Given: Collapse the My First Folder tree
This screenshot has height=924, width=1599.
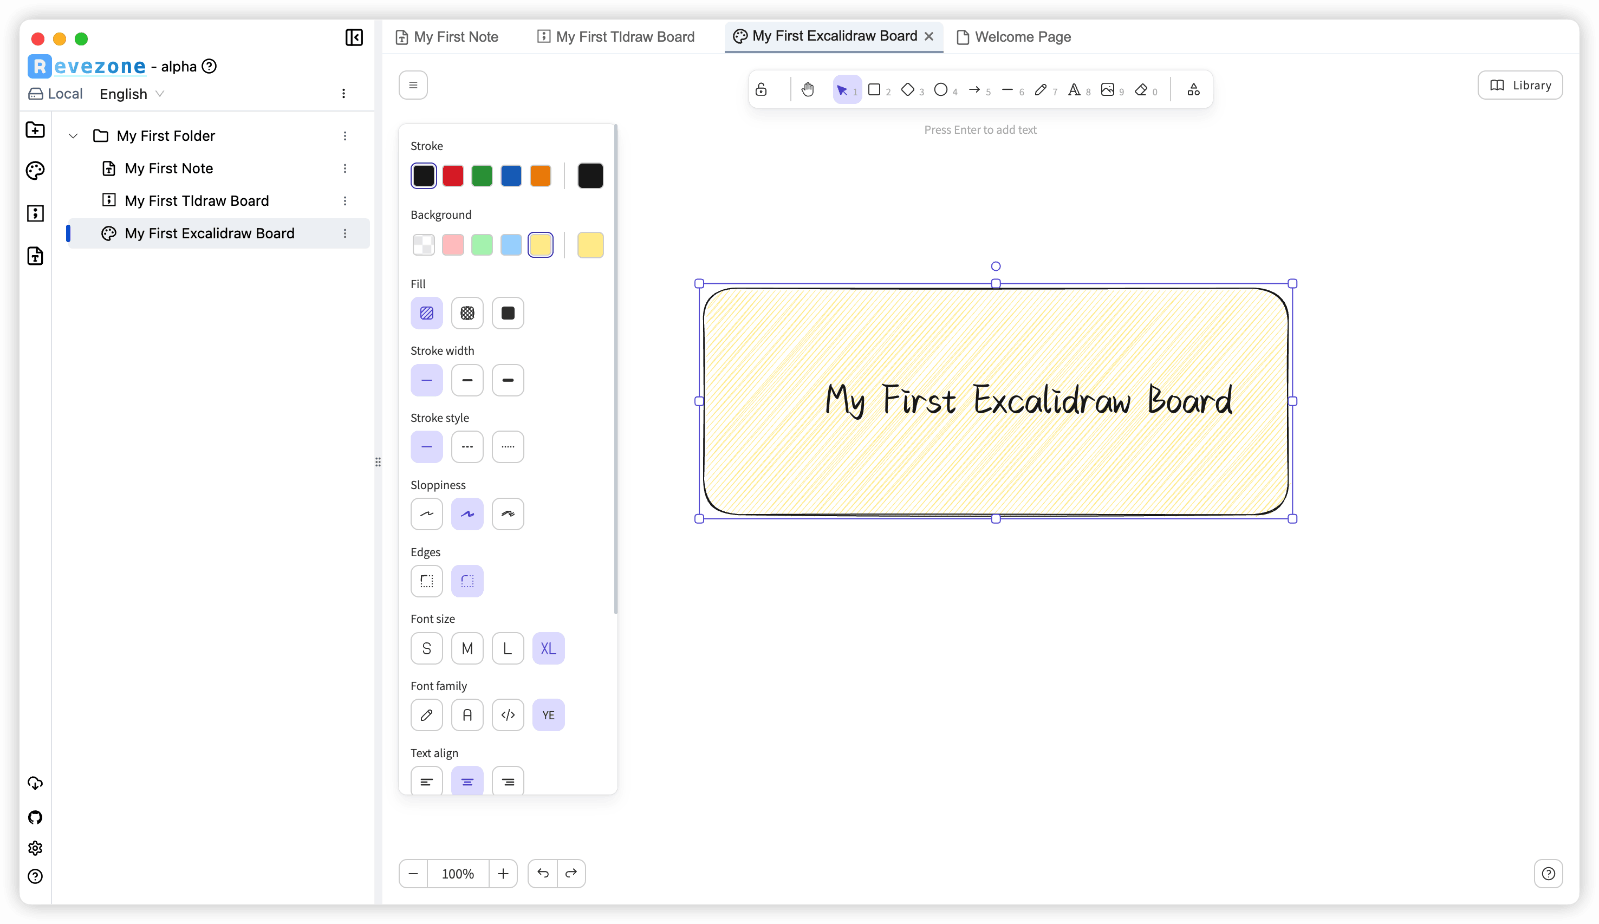Looking at the screenshot, I should point(73,136).
